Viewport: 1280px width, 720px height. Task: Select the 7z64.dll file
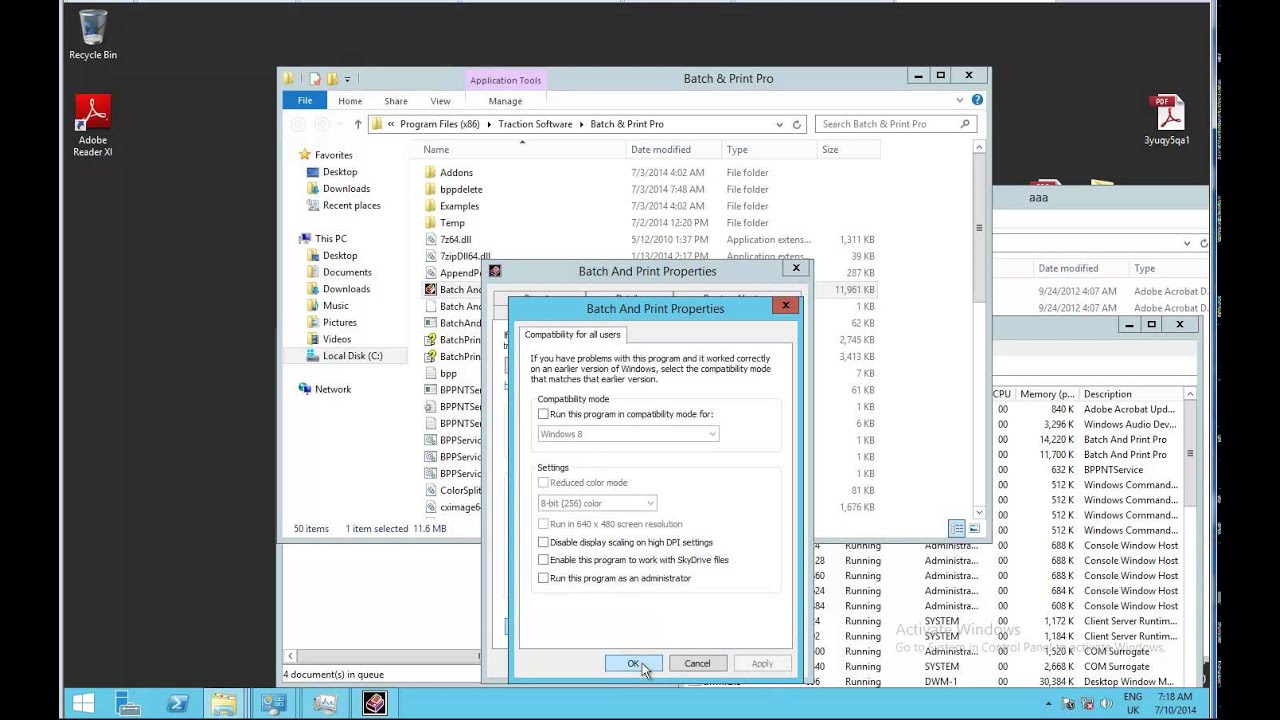[x=455, y=240]
